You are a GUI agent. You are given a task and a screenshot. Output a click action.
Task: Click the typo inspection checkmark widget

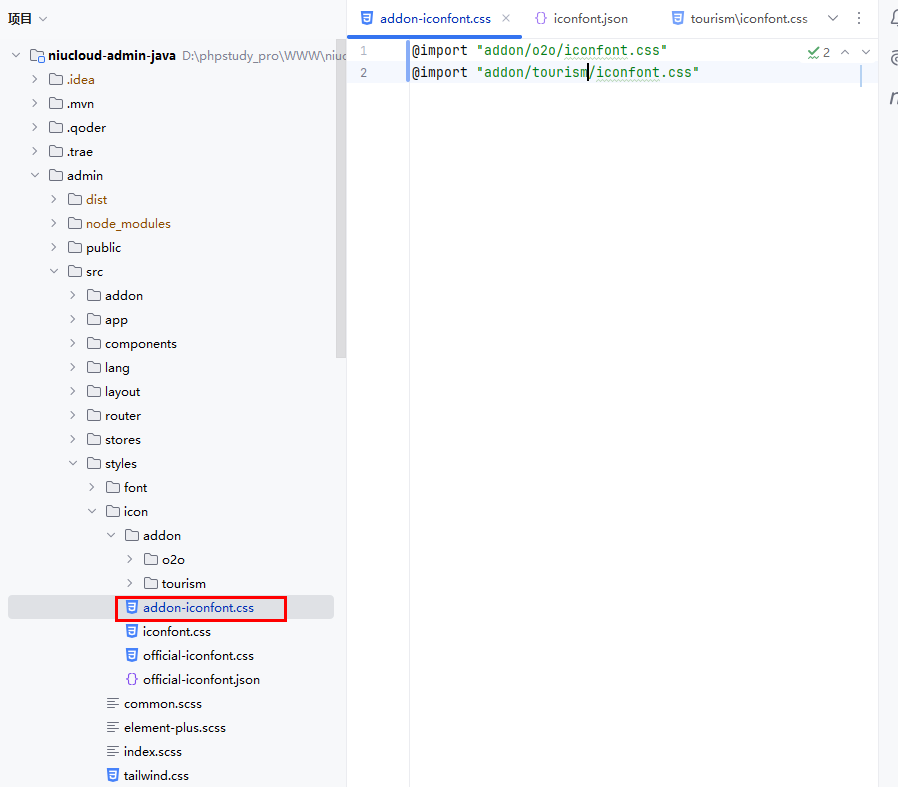click(x=818, y=52)
